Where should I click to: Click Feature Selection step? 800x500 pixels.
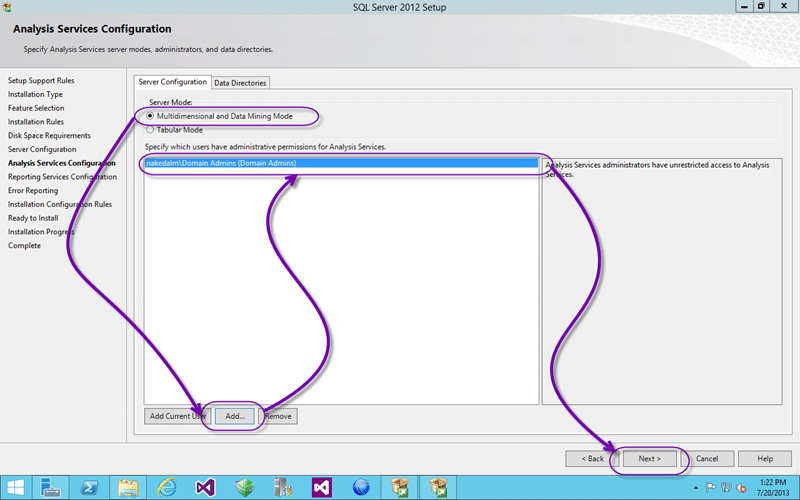click(36, 108)
